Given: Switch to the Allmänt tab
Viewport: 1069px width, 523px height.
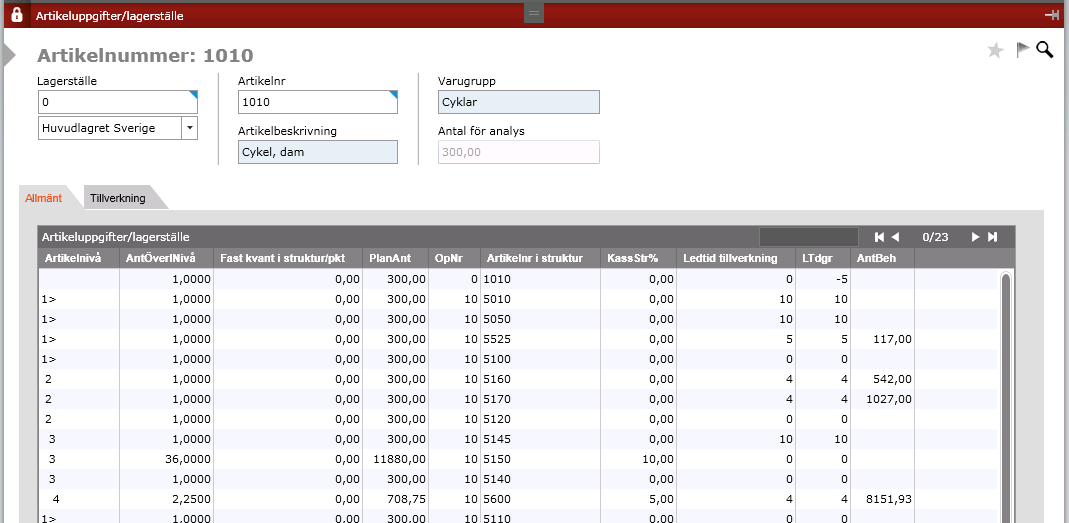Looking at the screenshot, I should 44,198.
